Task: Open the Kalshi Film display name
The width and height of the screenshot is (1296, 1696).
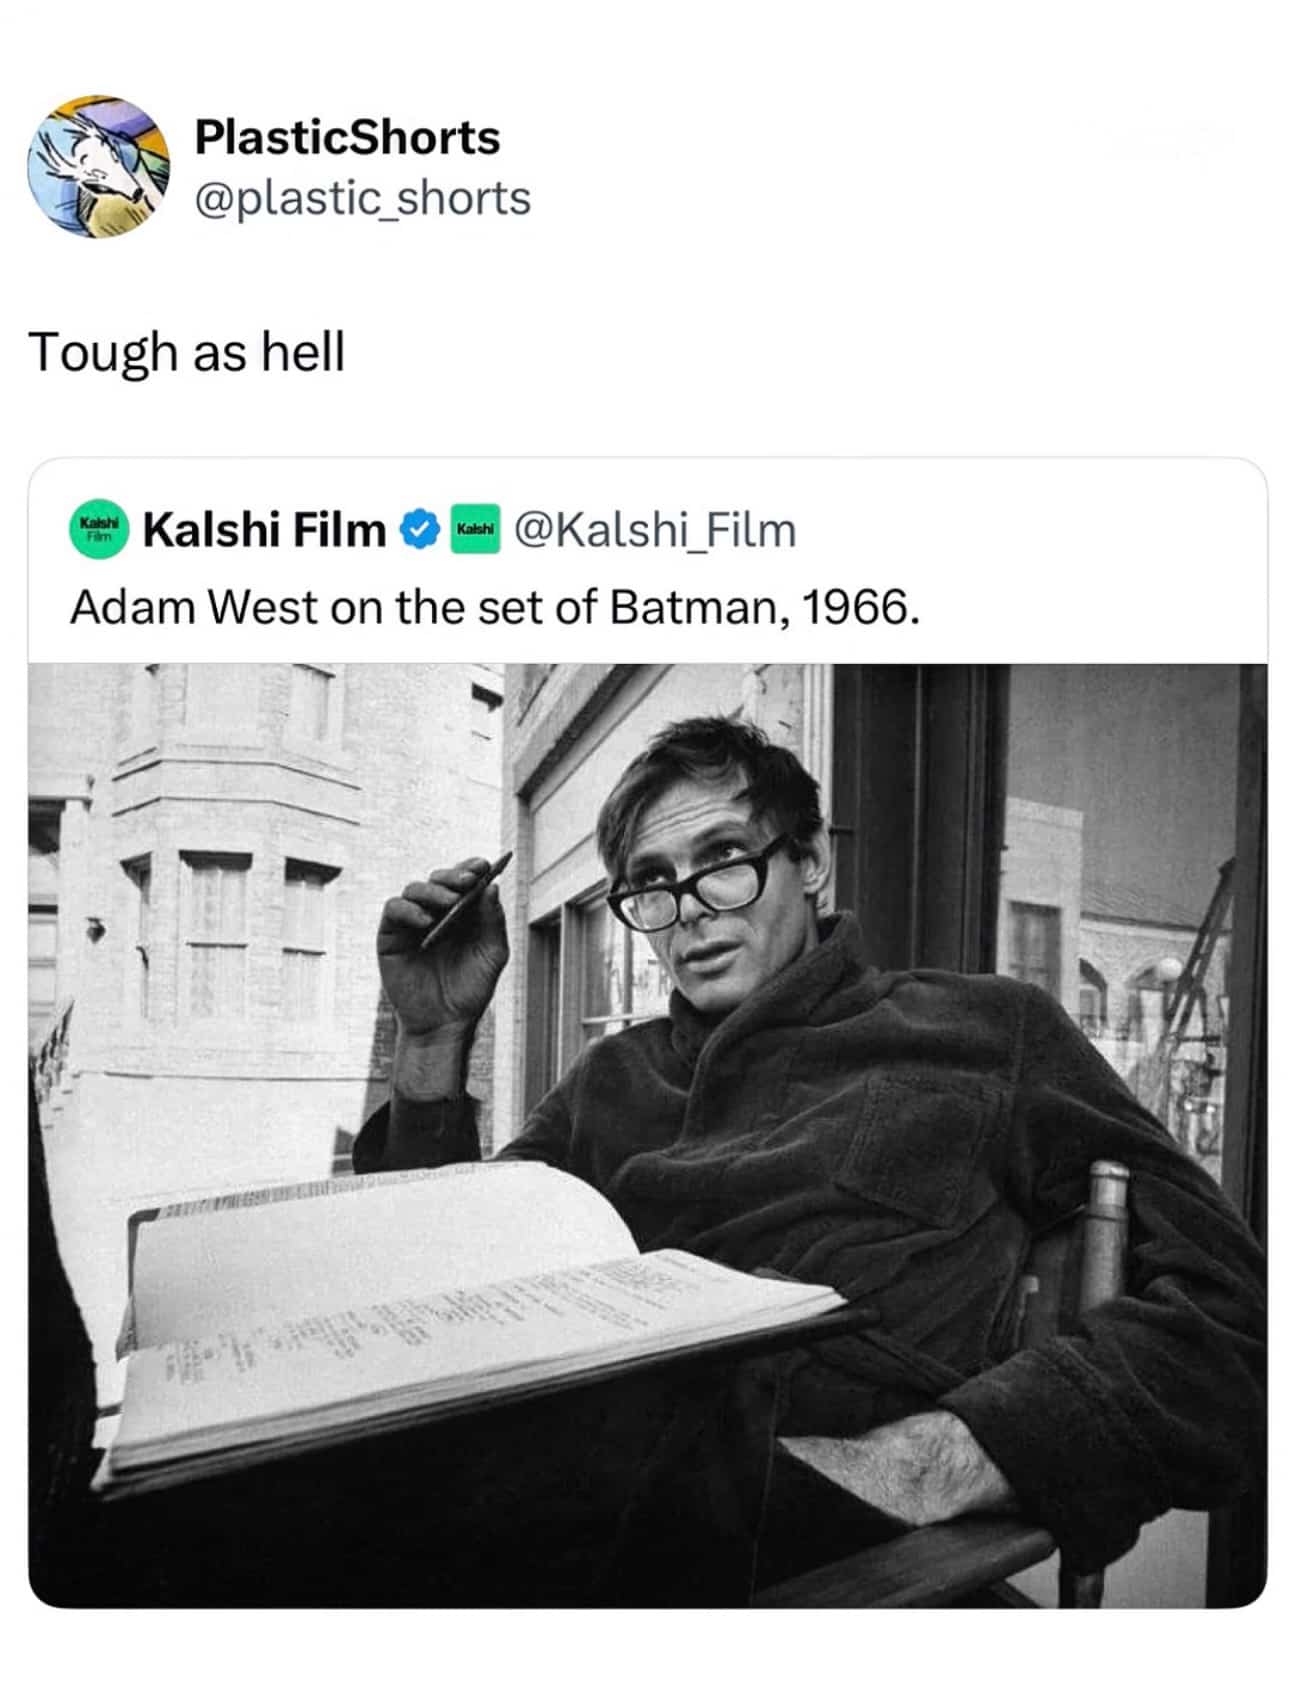Action: pyautogui.click(x=264, y=530)
